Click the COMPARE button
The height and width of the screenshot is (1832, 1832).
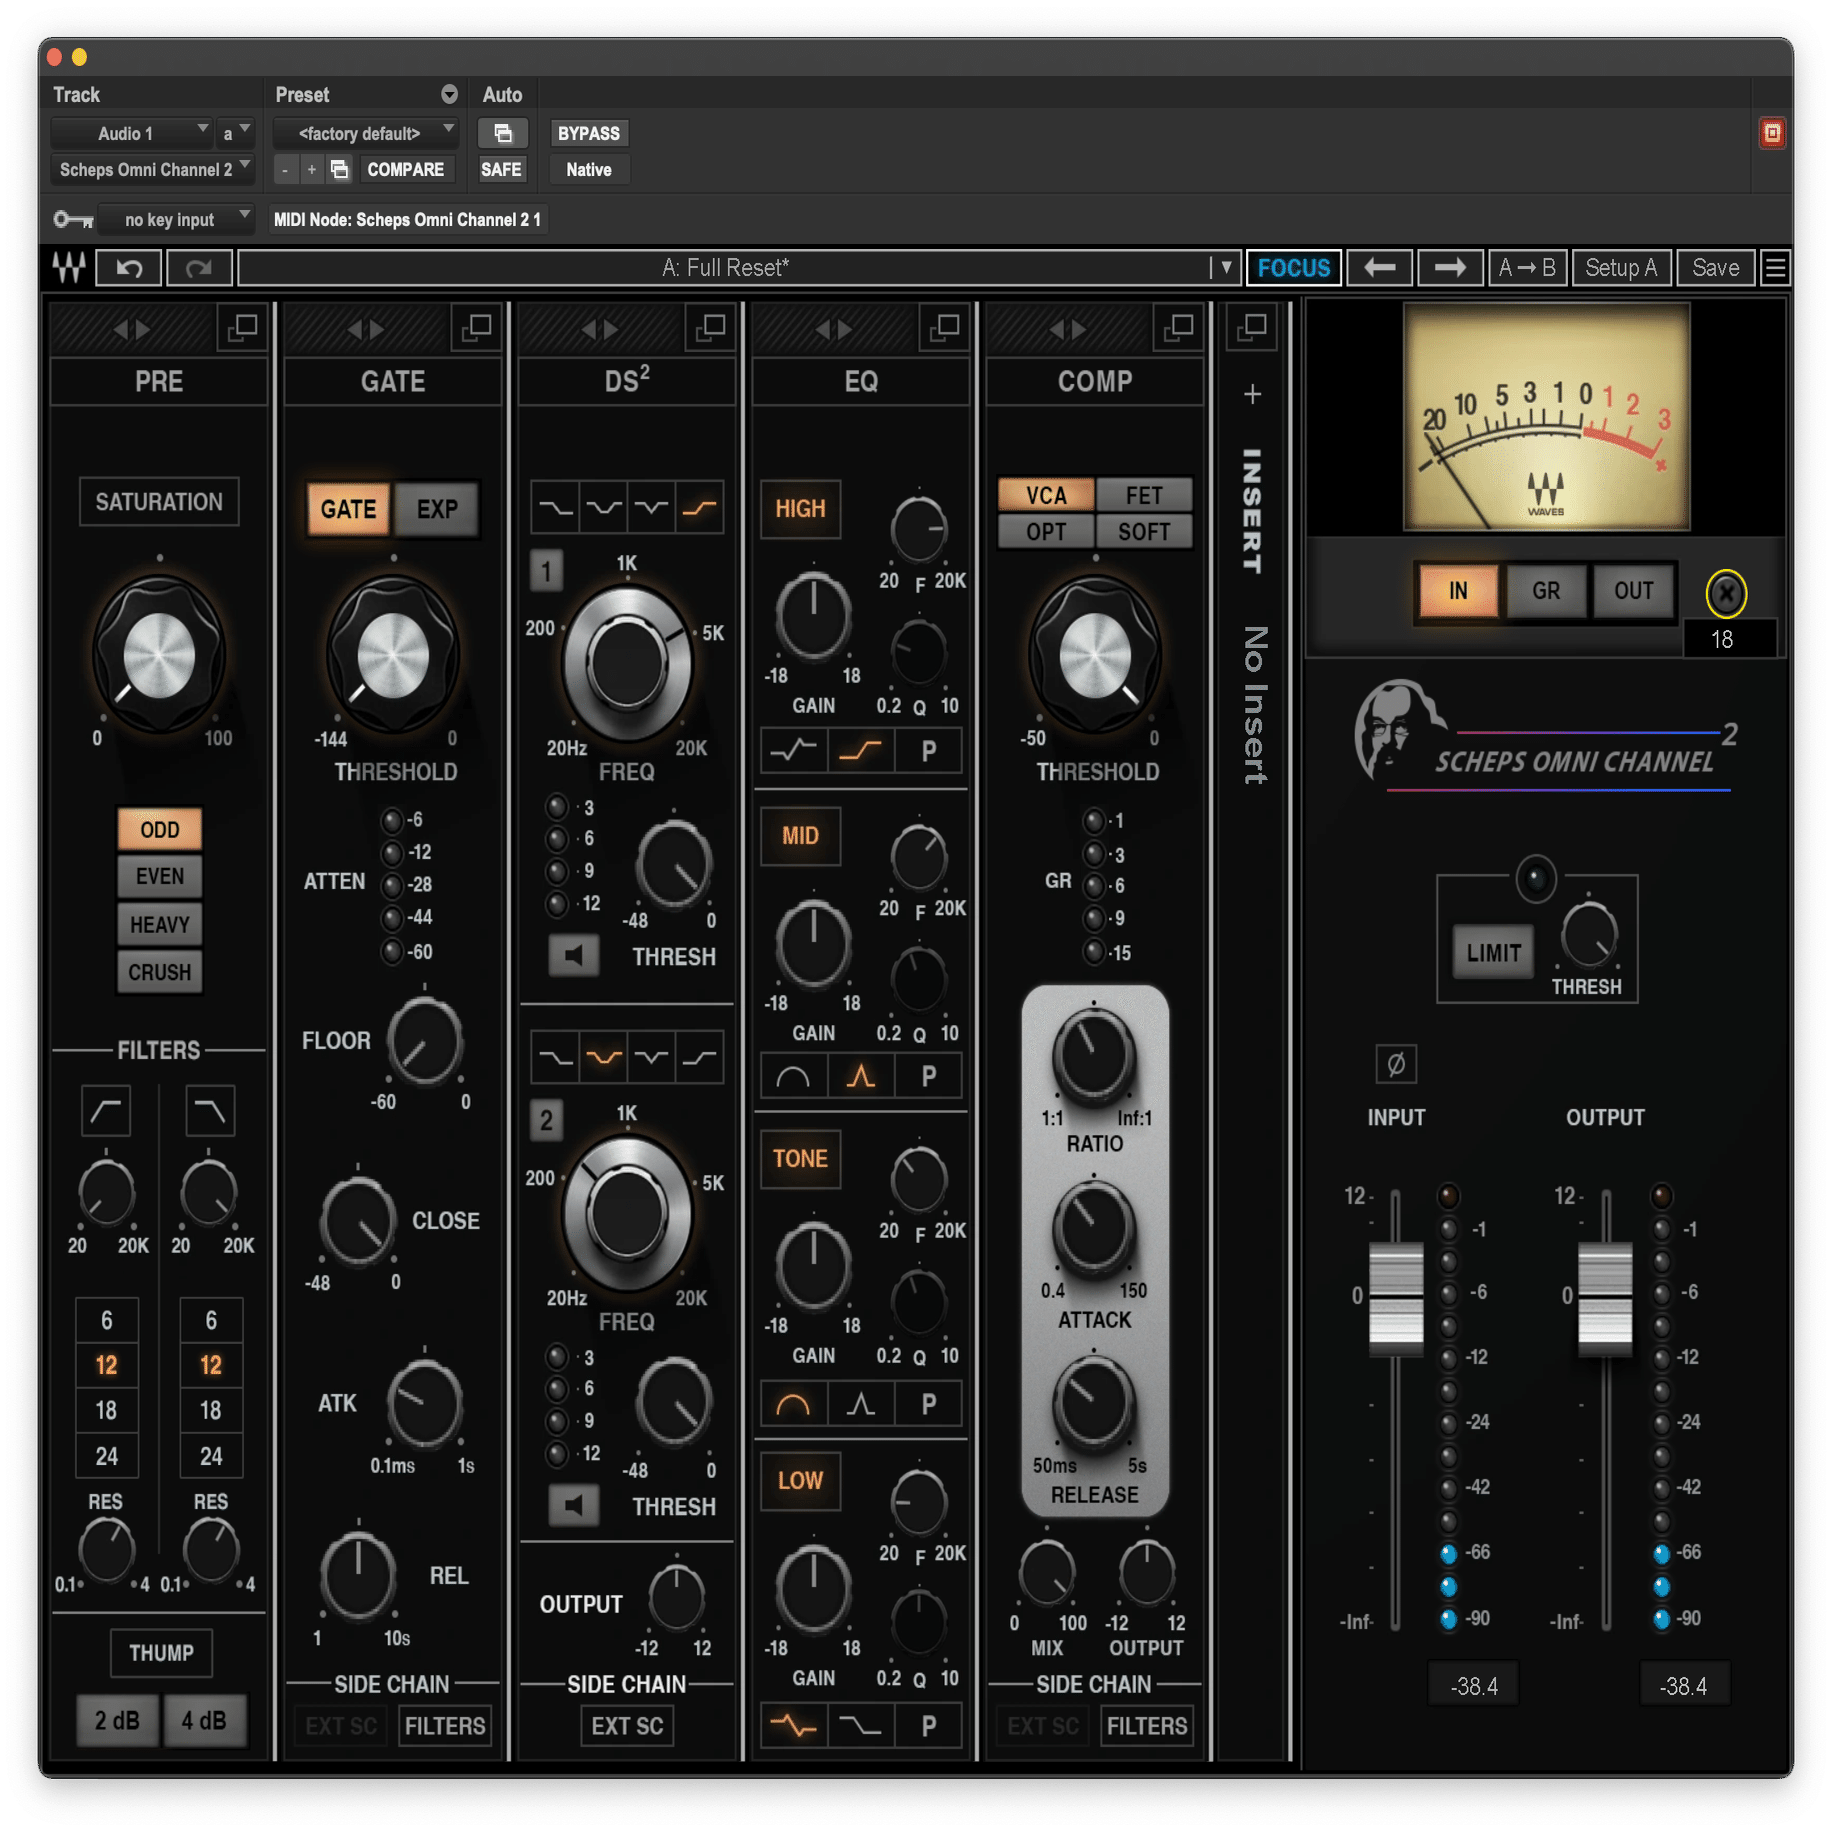[405, 170]
